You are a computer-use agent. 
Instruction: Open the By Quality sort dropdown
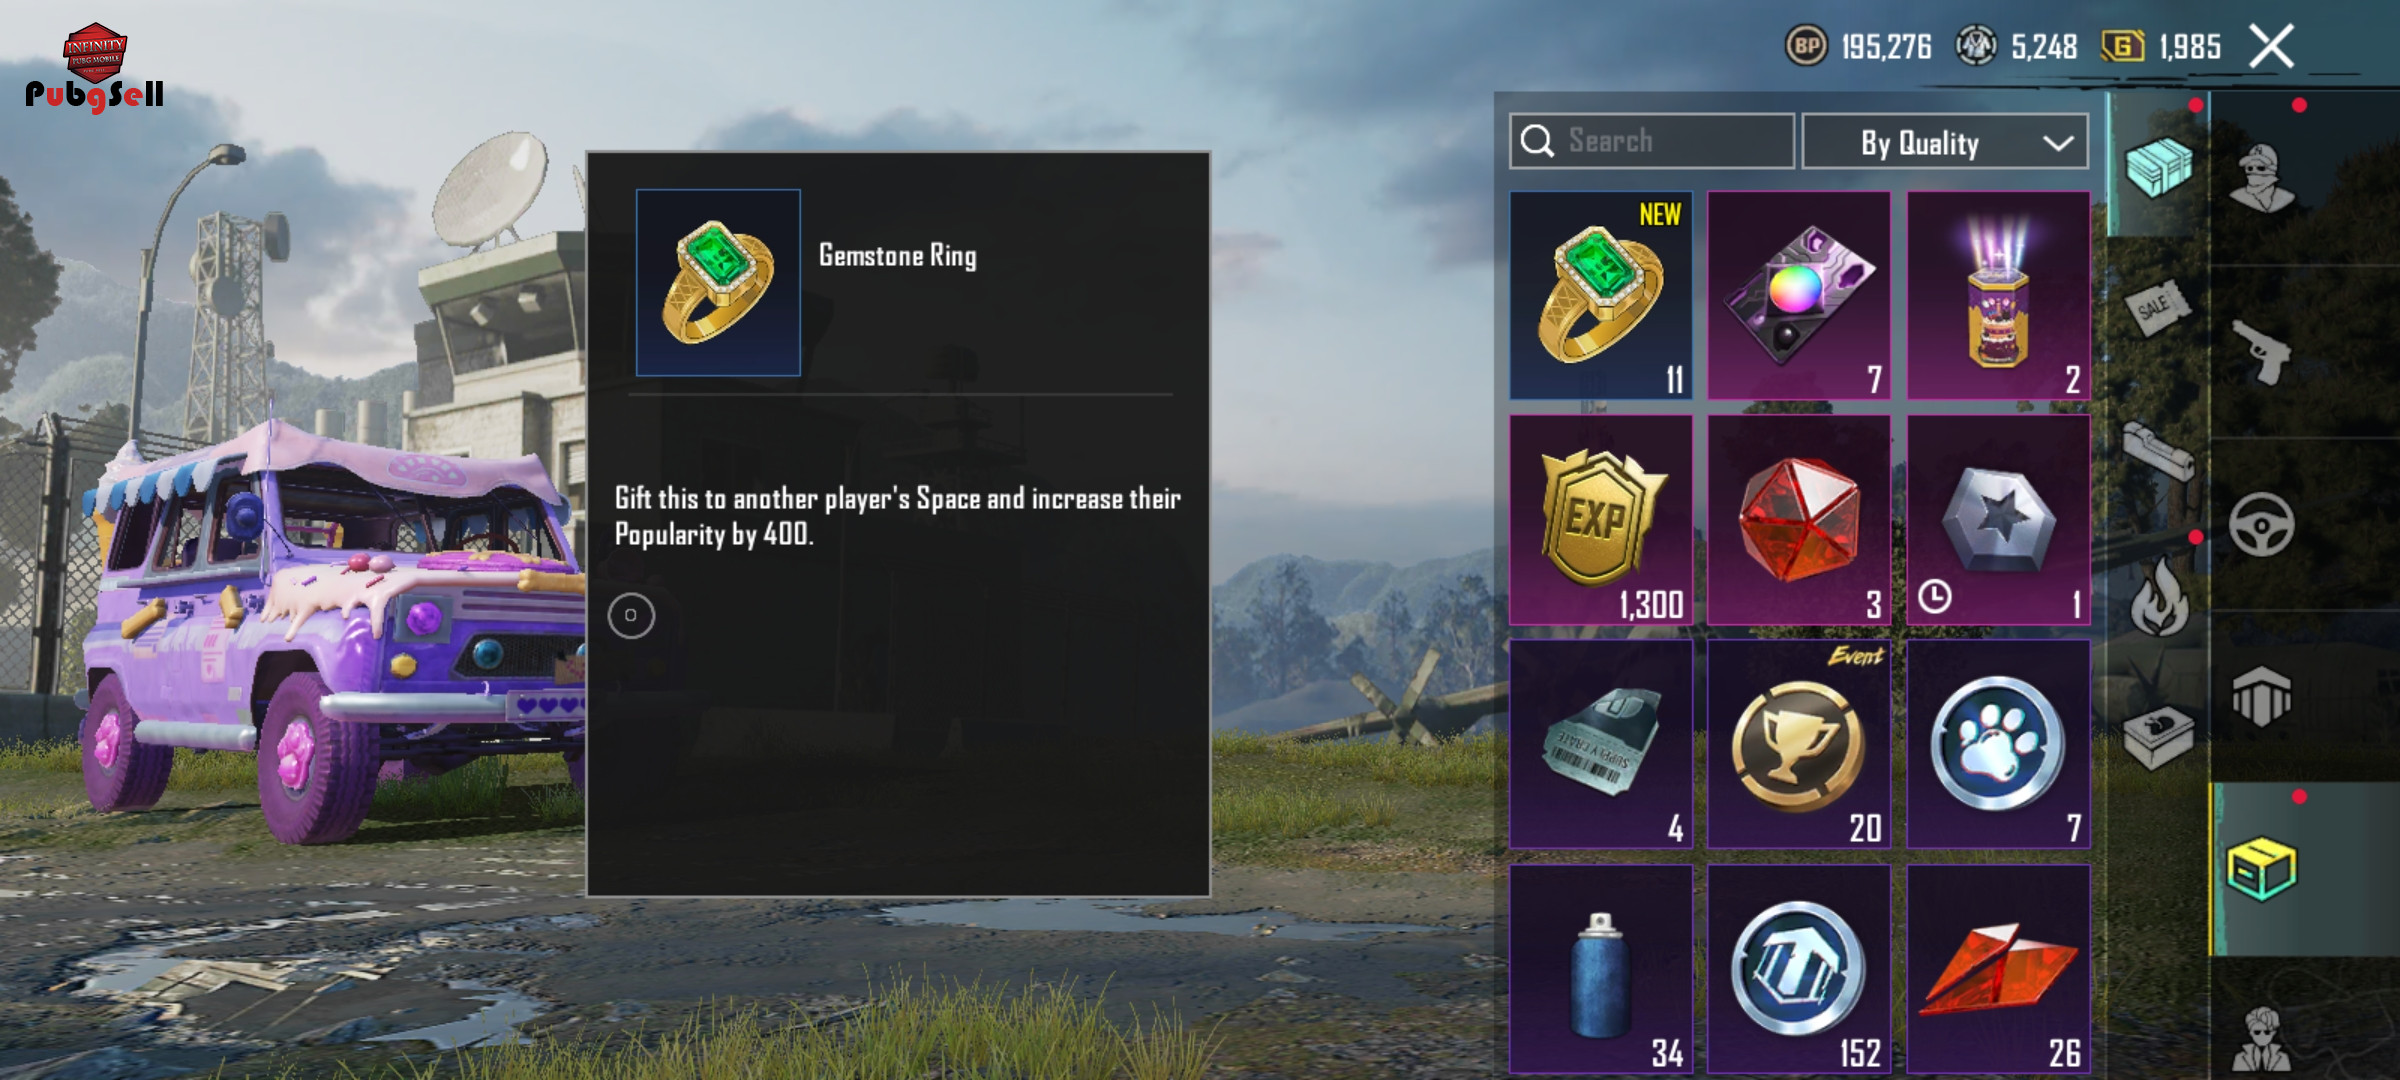1944,142
